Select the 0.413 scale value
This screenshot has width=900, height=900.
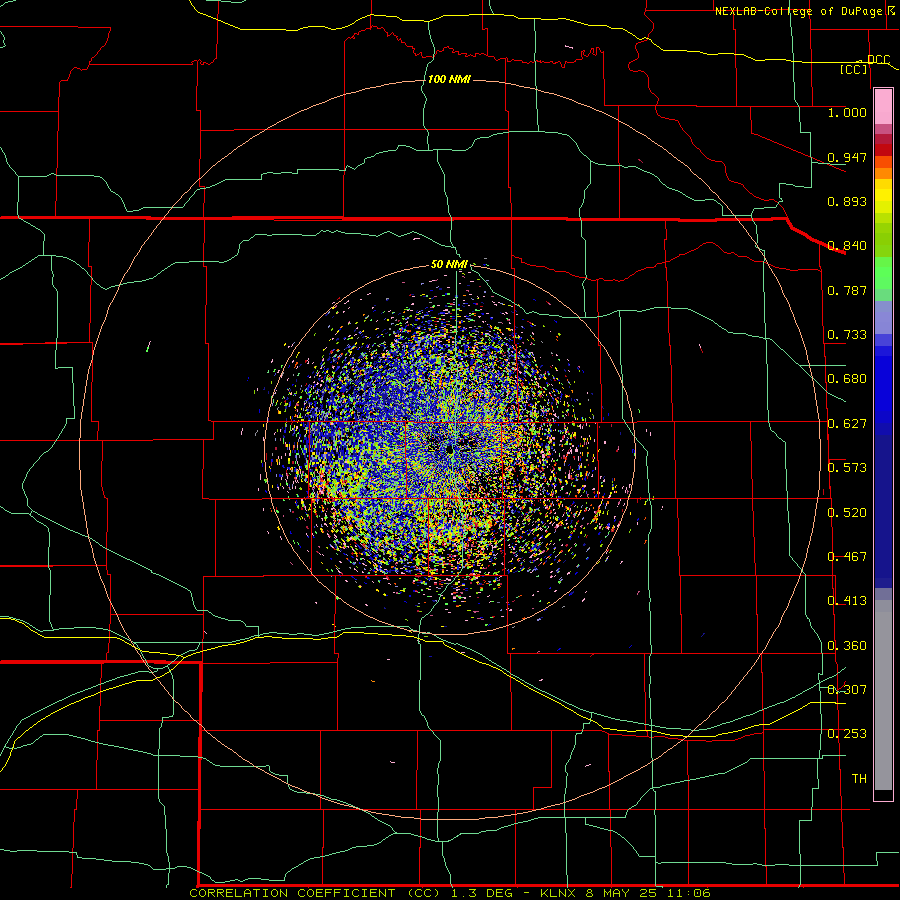(847, 601)
